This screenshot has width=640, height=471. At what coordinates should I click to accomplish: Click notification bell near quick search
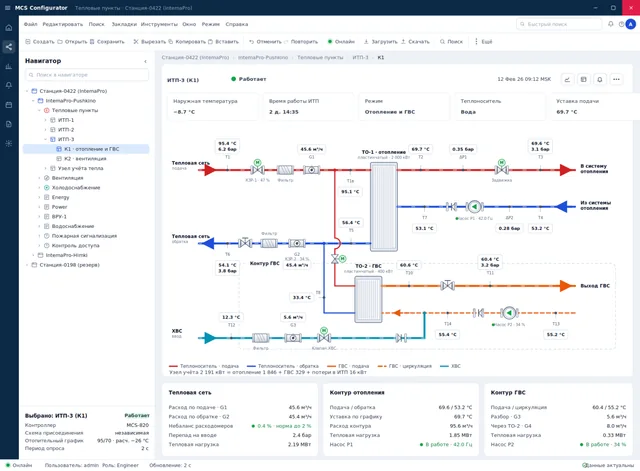pyautogui.click(x=611, y=24)
